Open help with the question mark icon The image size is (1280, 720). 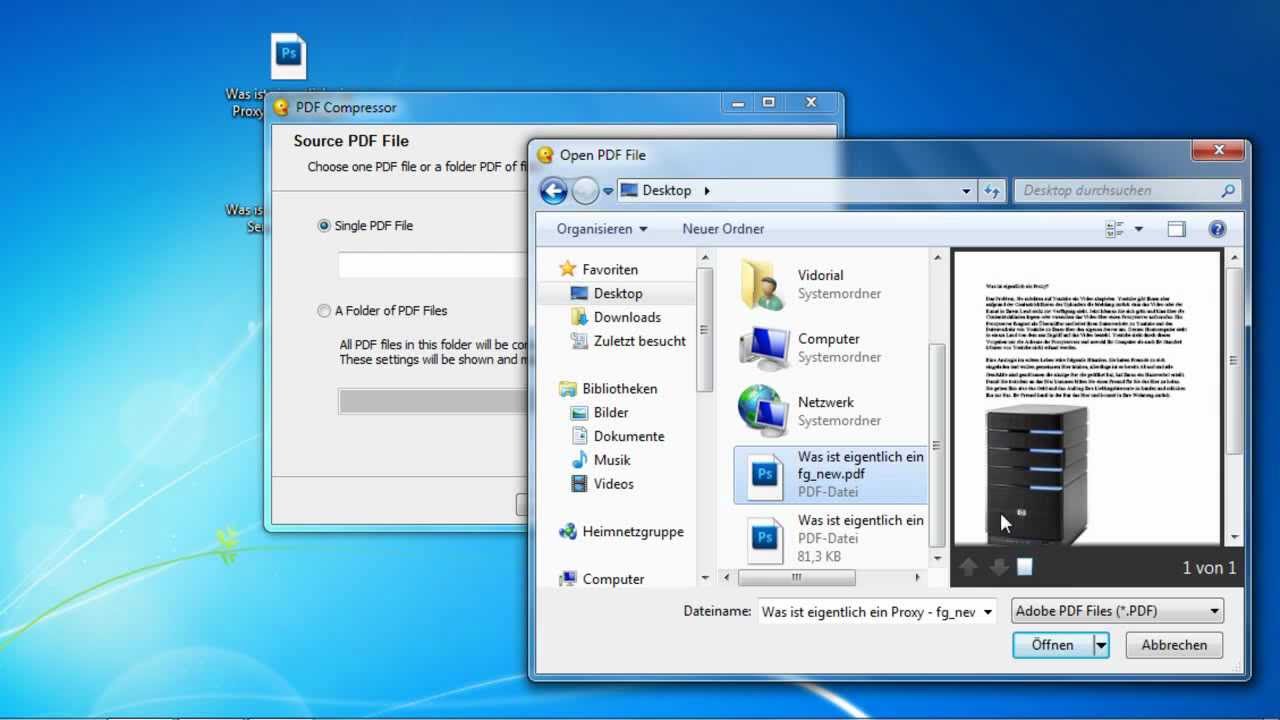click(x=1217, y=229)
